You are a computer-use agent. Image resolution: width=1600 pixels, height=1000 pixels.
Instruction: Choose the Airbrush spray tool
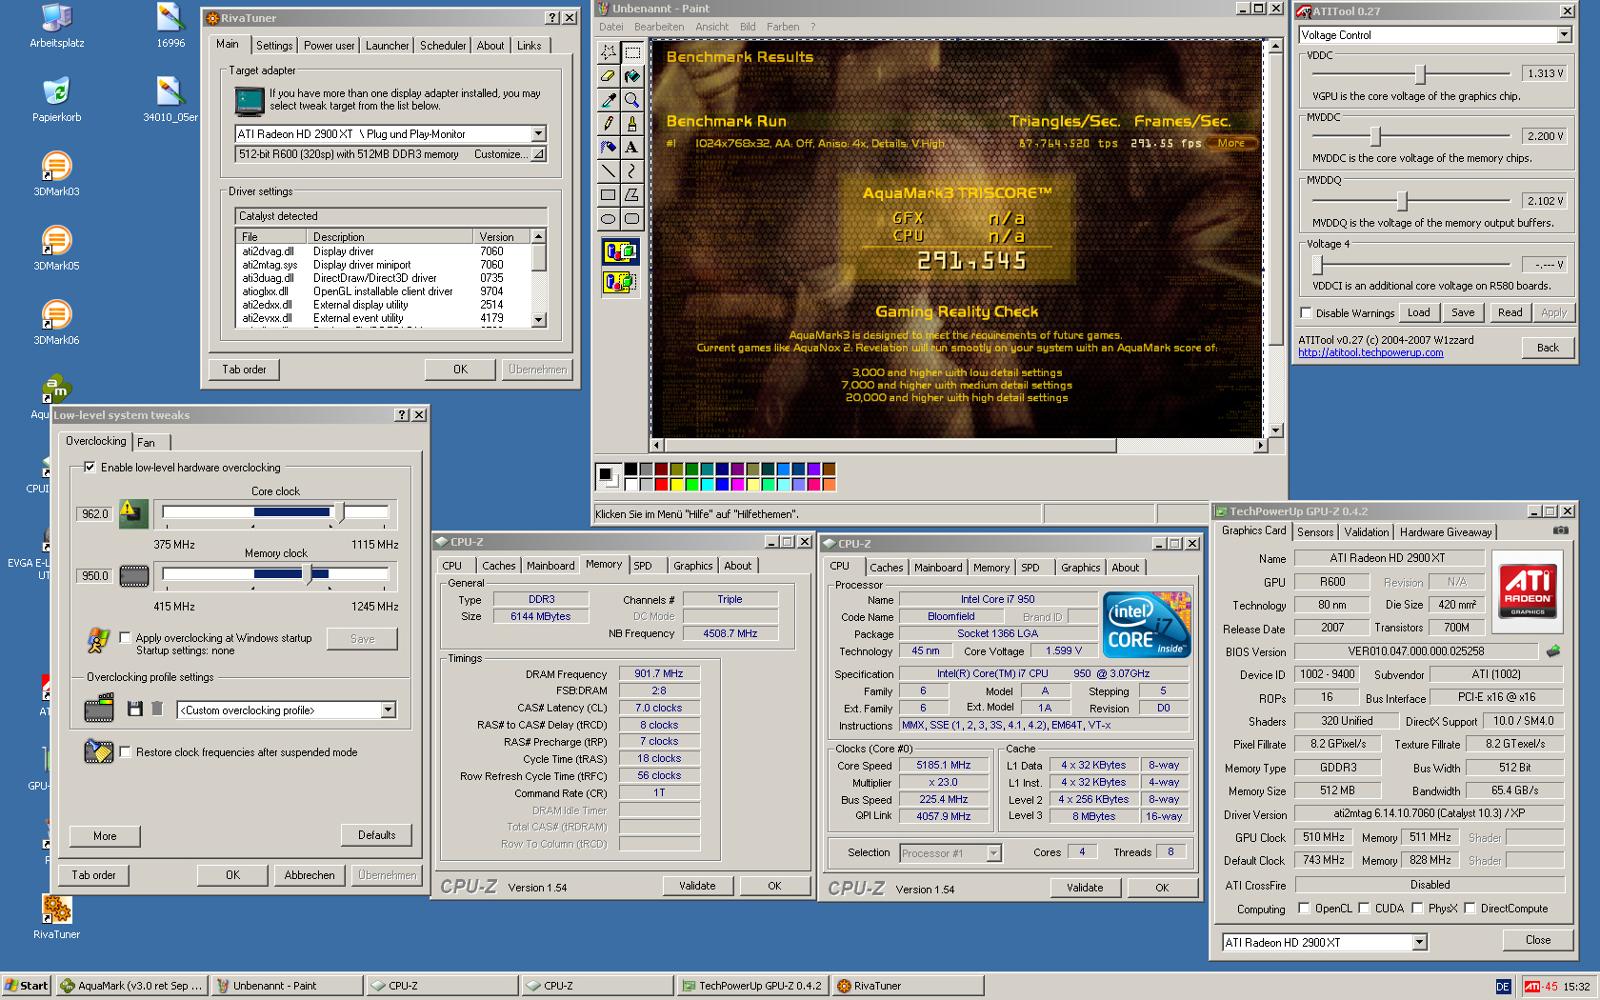(x=608, y=148)
